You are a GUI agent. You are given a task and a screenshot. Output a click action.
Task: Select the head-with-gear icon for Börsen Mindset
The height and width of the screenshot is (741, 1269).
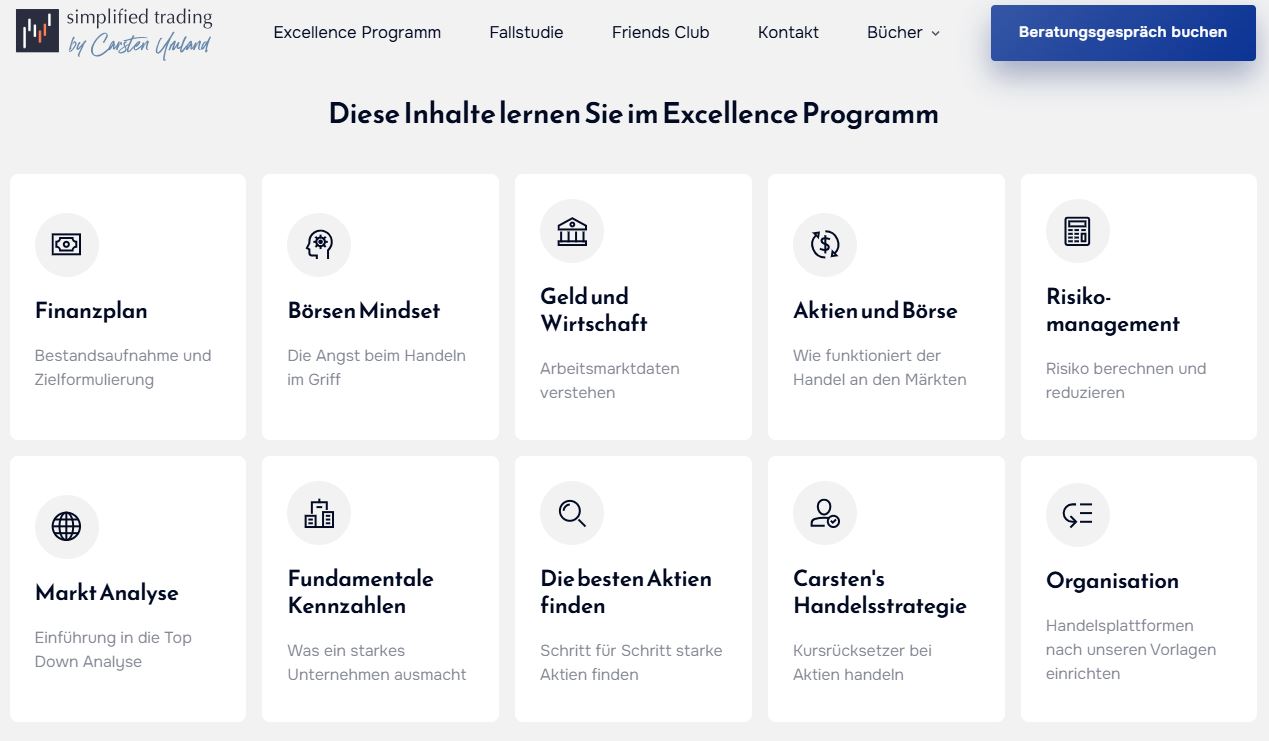pyautogui.click(x=319, y=244)
